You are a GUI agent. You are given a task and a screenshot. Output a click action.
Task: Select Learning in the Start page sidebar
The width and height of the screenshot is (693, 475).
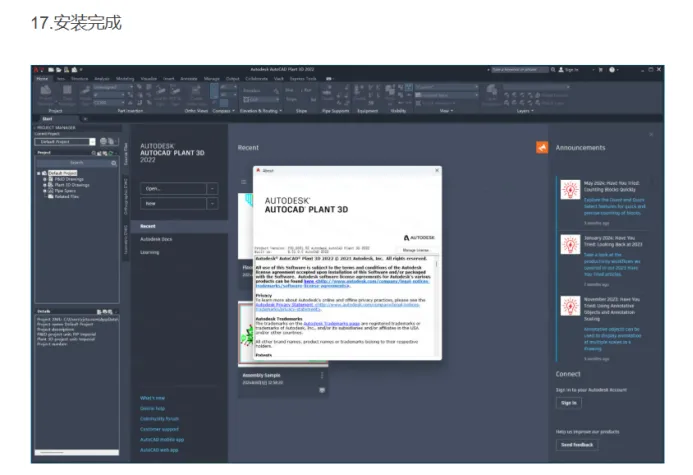tap(149, 252)
